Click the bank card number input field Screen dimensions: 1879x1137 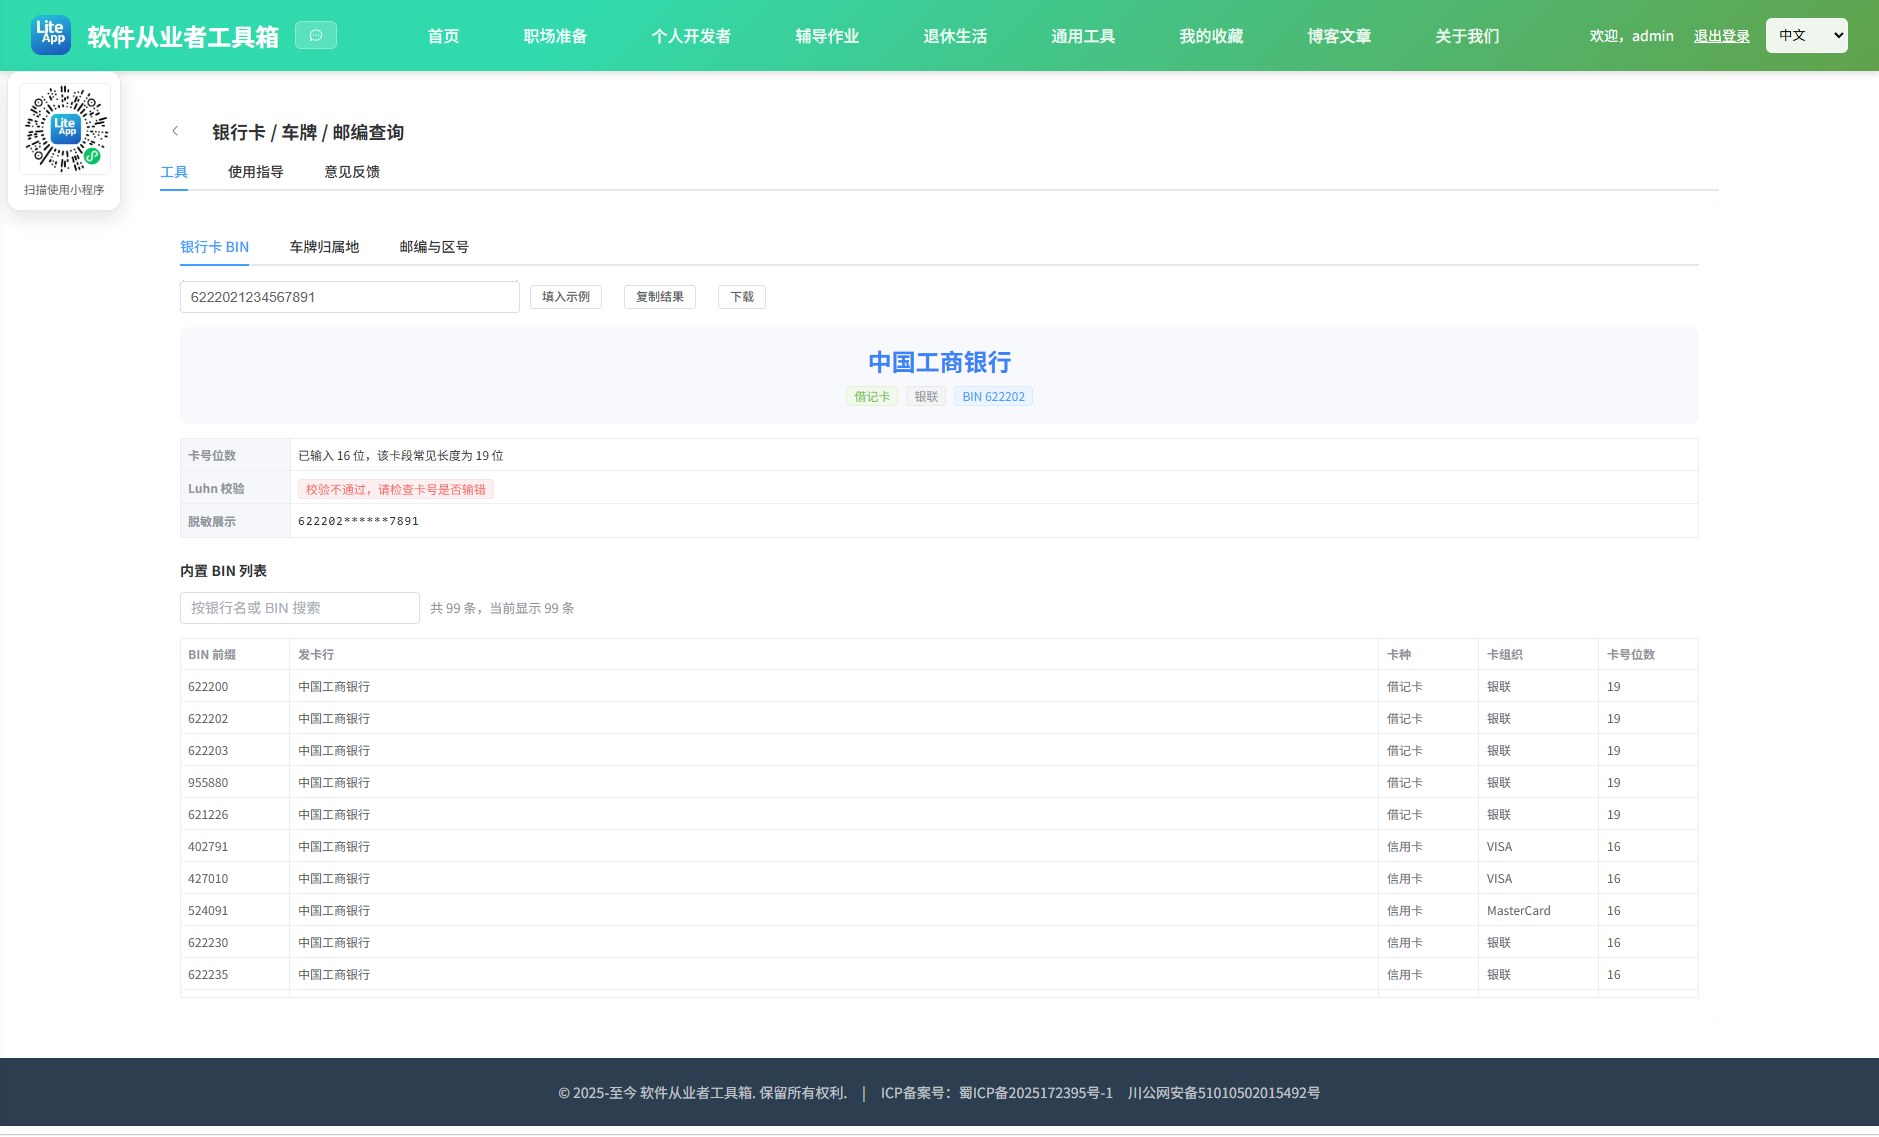pos(350,297)
